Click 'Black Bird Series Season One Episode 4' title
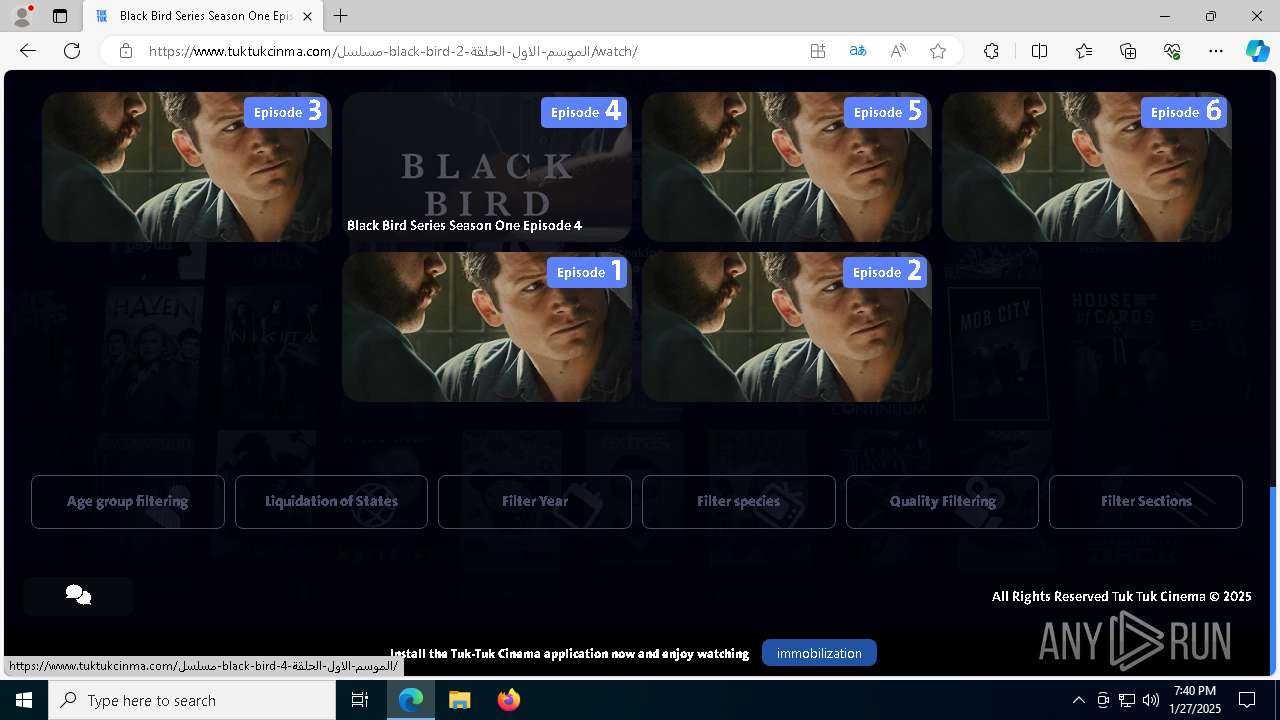The image size is (1280, 720). pyautogui.click(x=464, y=225)
